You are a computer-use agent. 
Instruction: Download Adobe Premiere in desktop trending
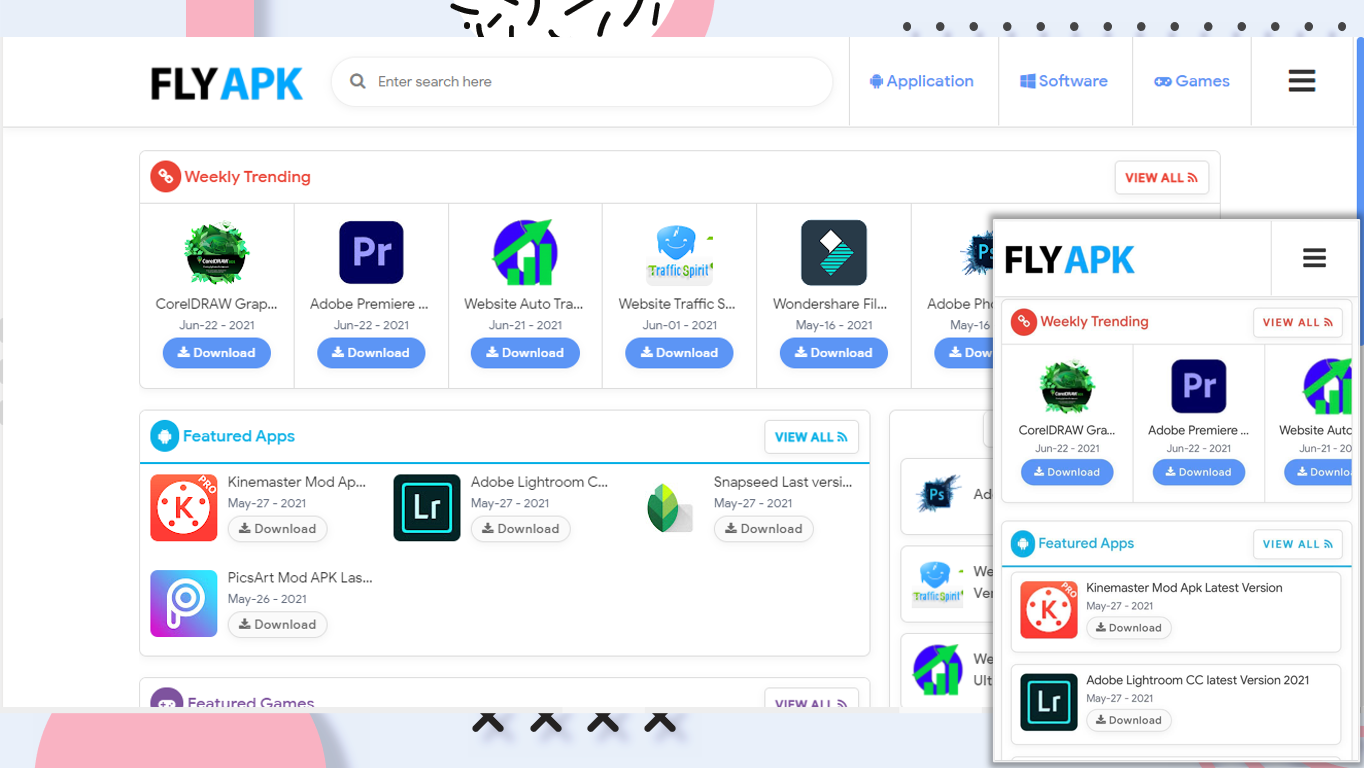(x=371, y=353)
